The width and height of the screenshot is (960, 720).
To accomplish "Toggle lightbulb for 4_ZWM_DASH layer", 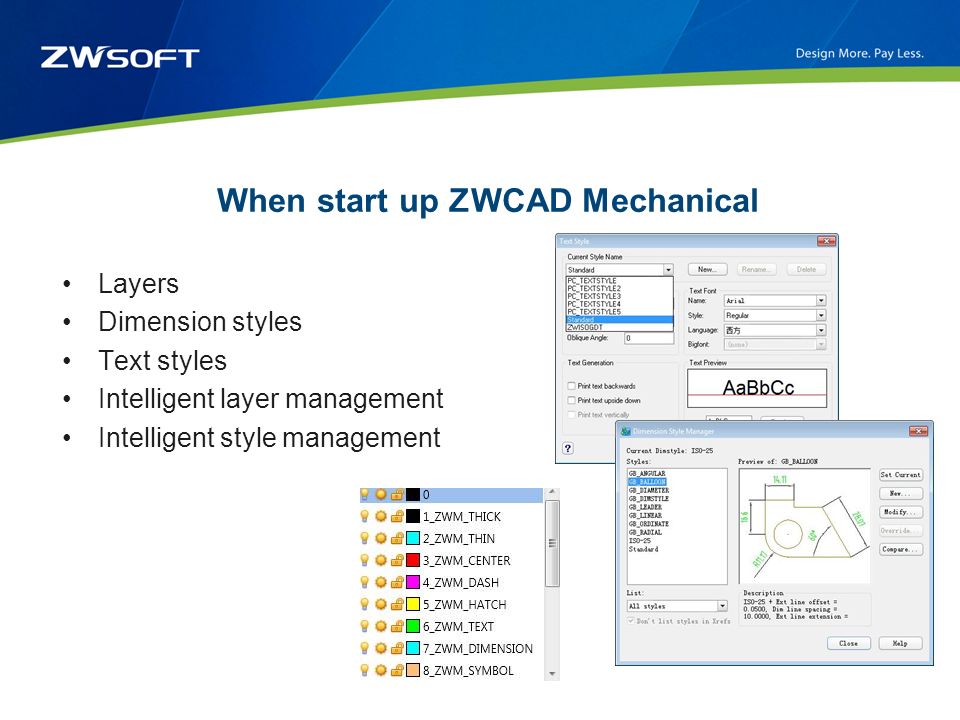I will tap(364, 582).
